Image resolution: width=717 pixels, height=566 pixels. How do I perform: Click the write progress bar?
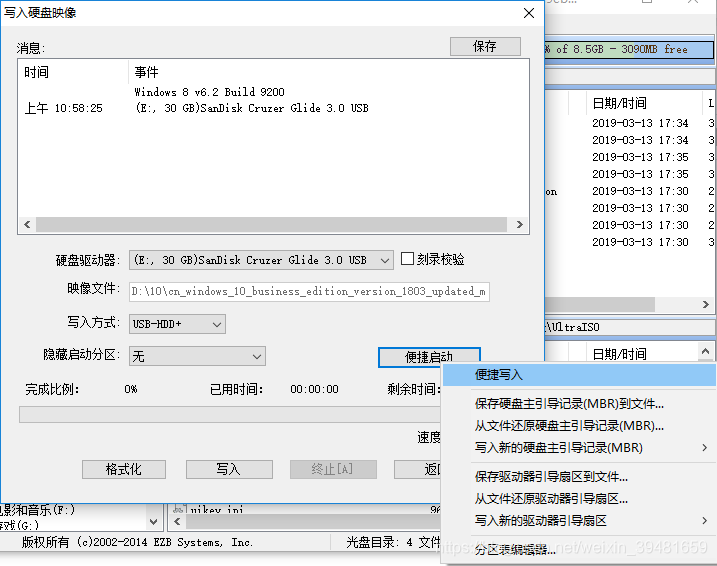pos(230,415)
